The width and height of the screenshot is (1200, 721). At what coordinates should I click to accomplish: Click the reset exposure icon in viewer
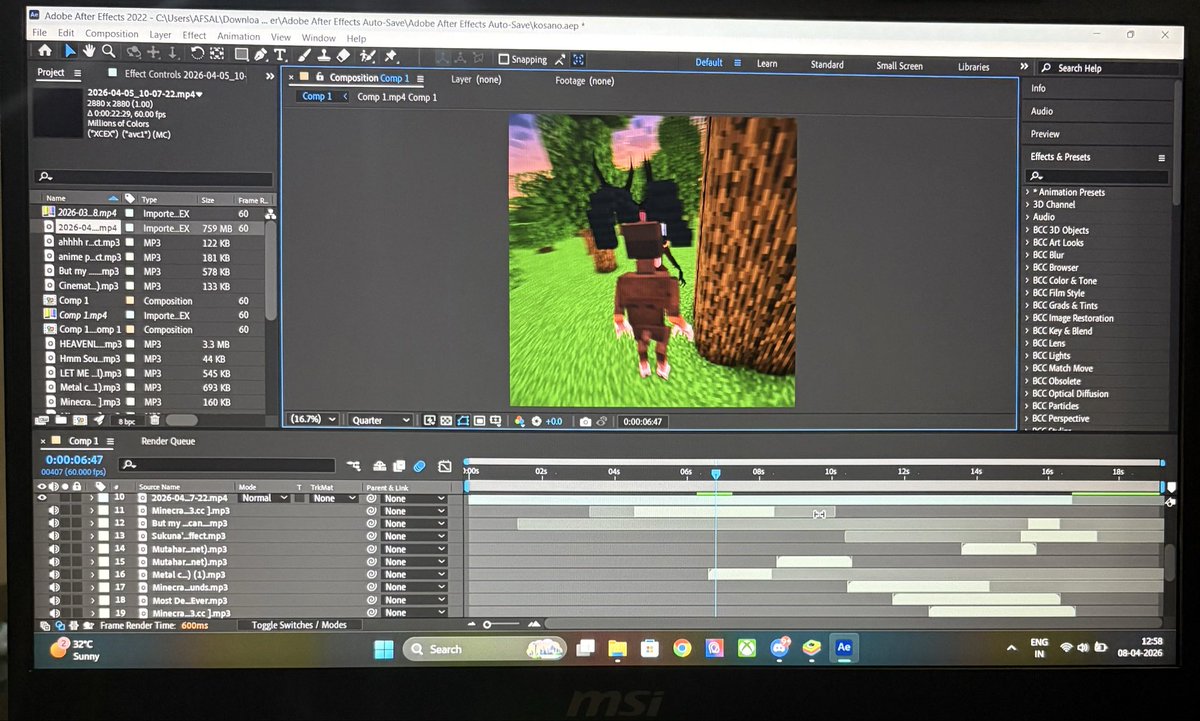tap(536, 421)
